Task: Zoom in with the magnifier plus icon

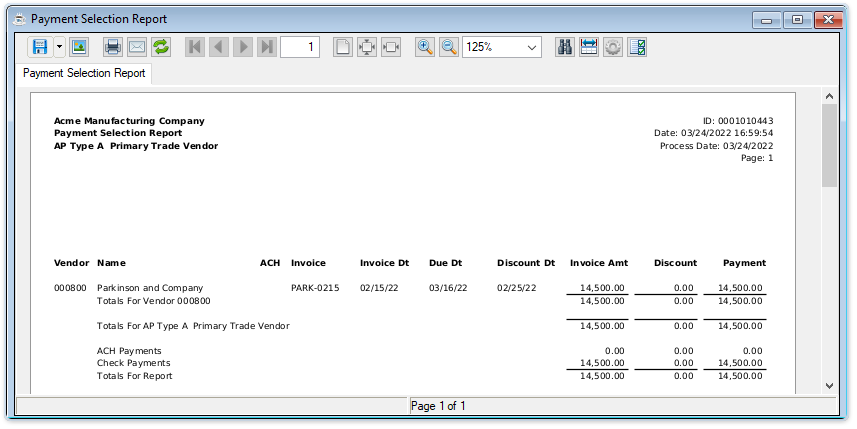Action: 425,47
